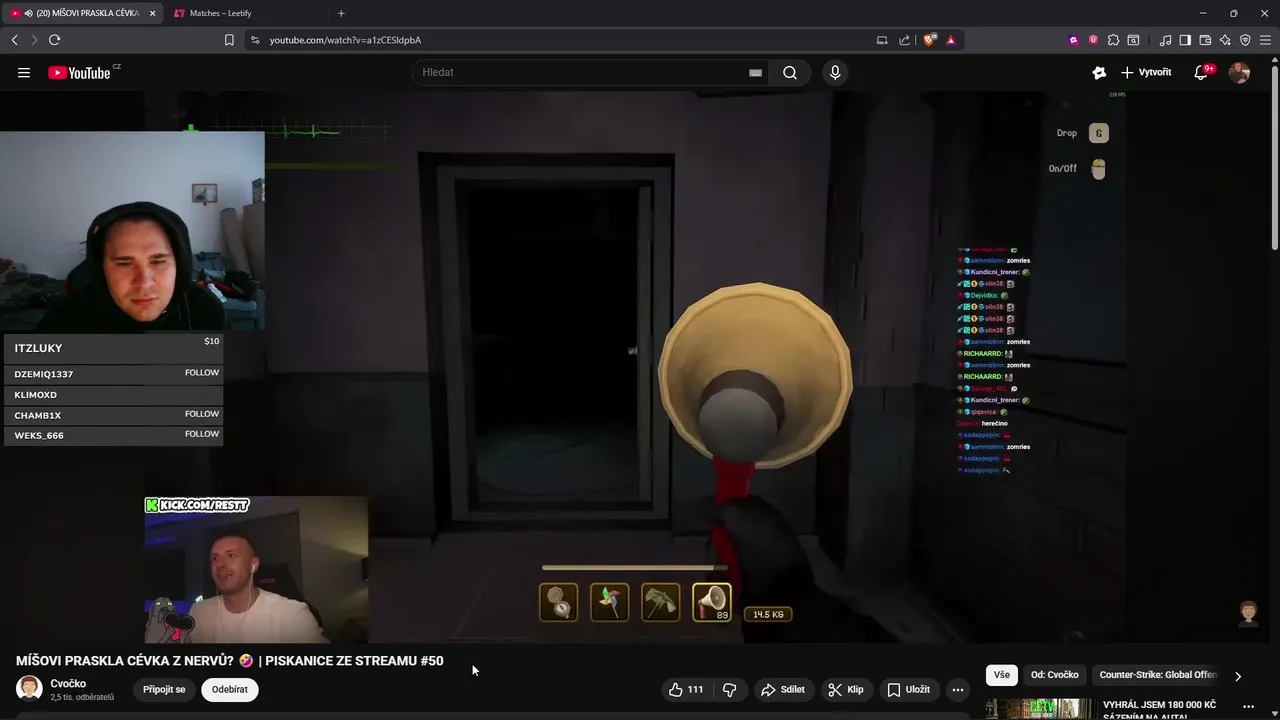
Task: Click the small avatar at the video corner
Action: click(x=1248, y=612)
